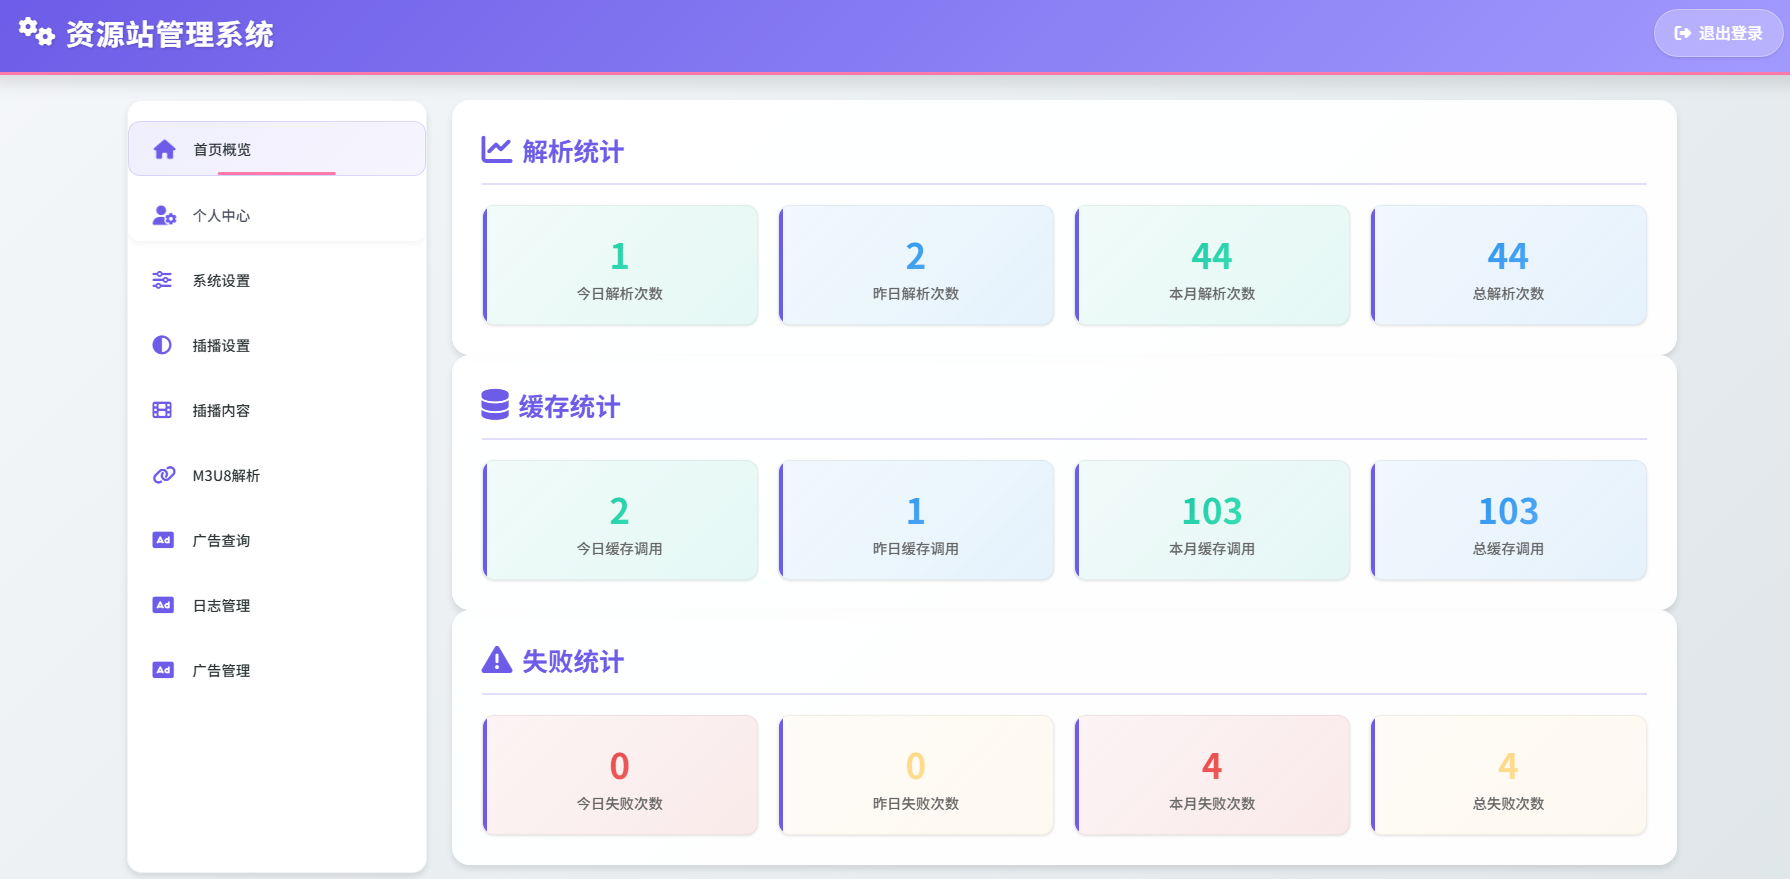Open 系统设置 in the sidebar
This screenshot has width=1790, height=879.
click(277, 280)
